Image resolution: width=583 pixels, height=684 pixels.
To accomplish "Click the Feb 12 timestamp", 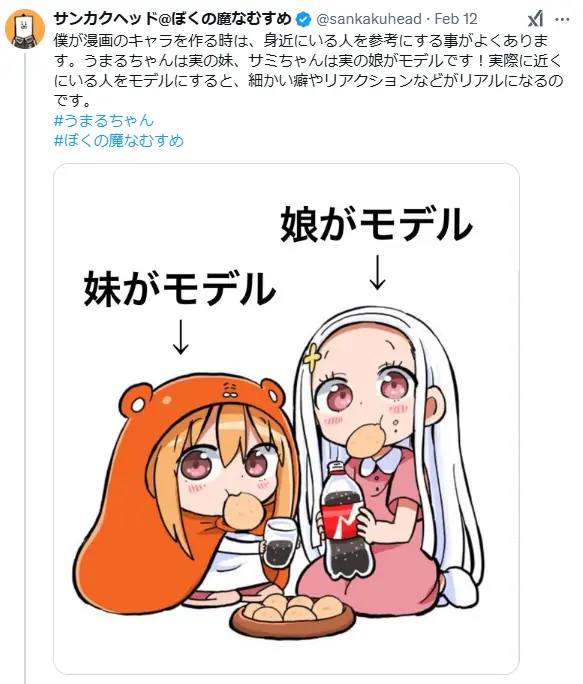I will 456,19.
